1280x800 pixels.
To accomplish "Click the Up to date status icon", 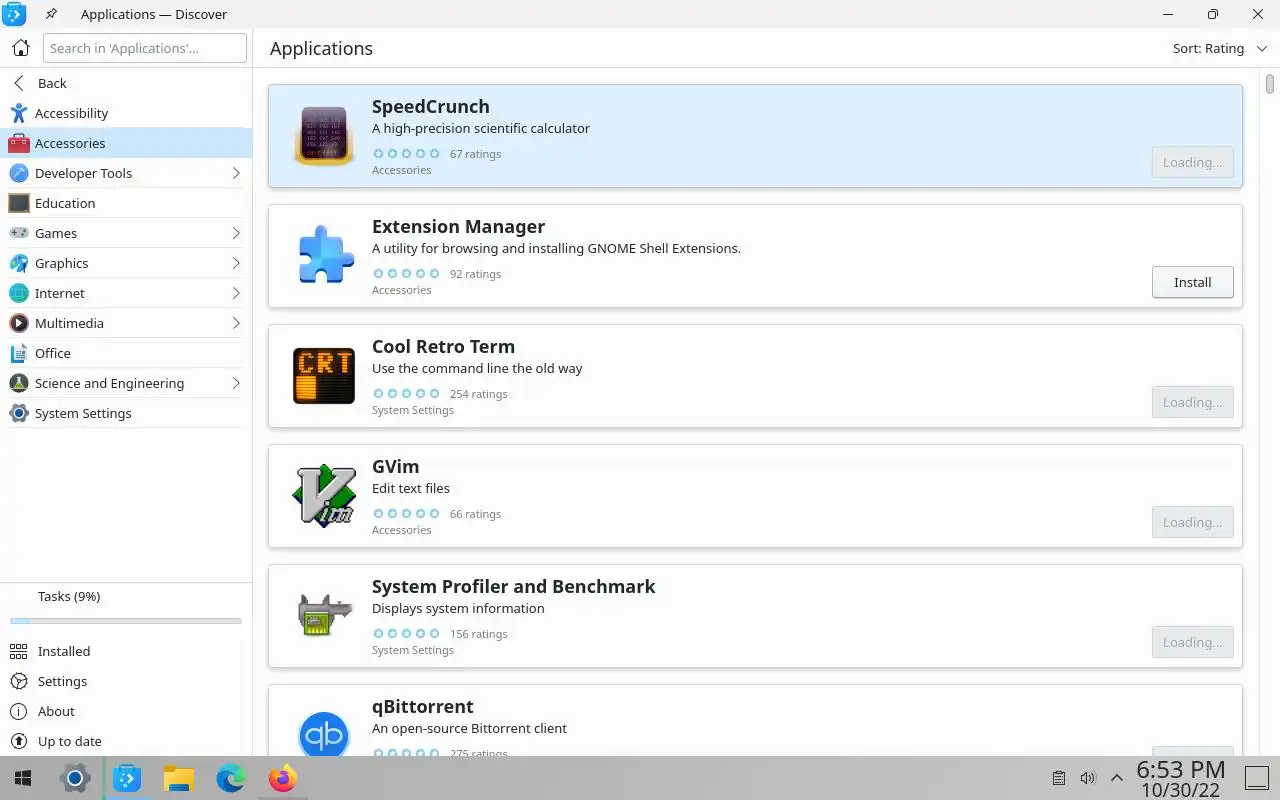I will 19,741.
